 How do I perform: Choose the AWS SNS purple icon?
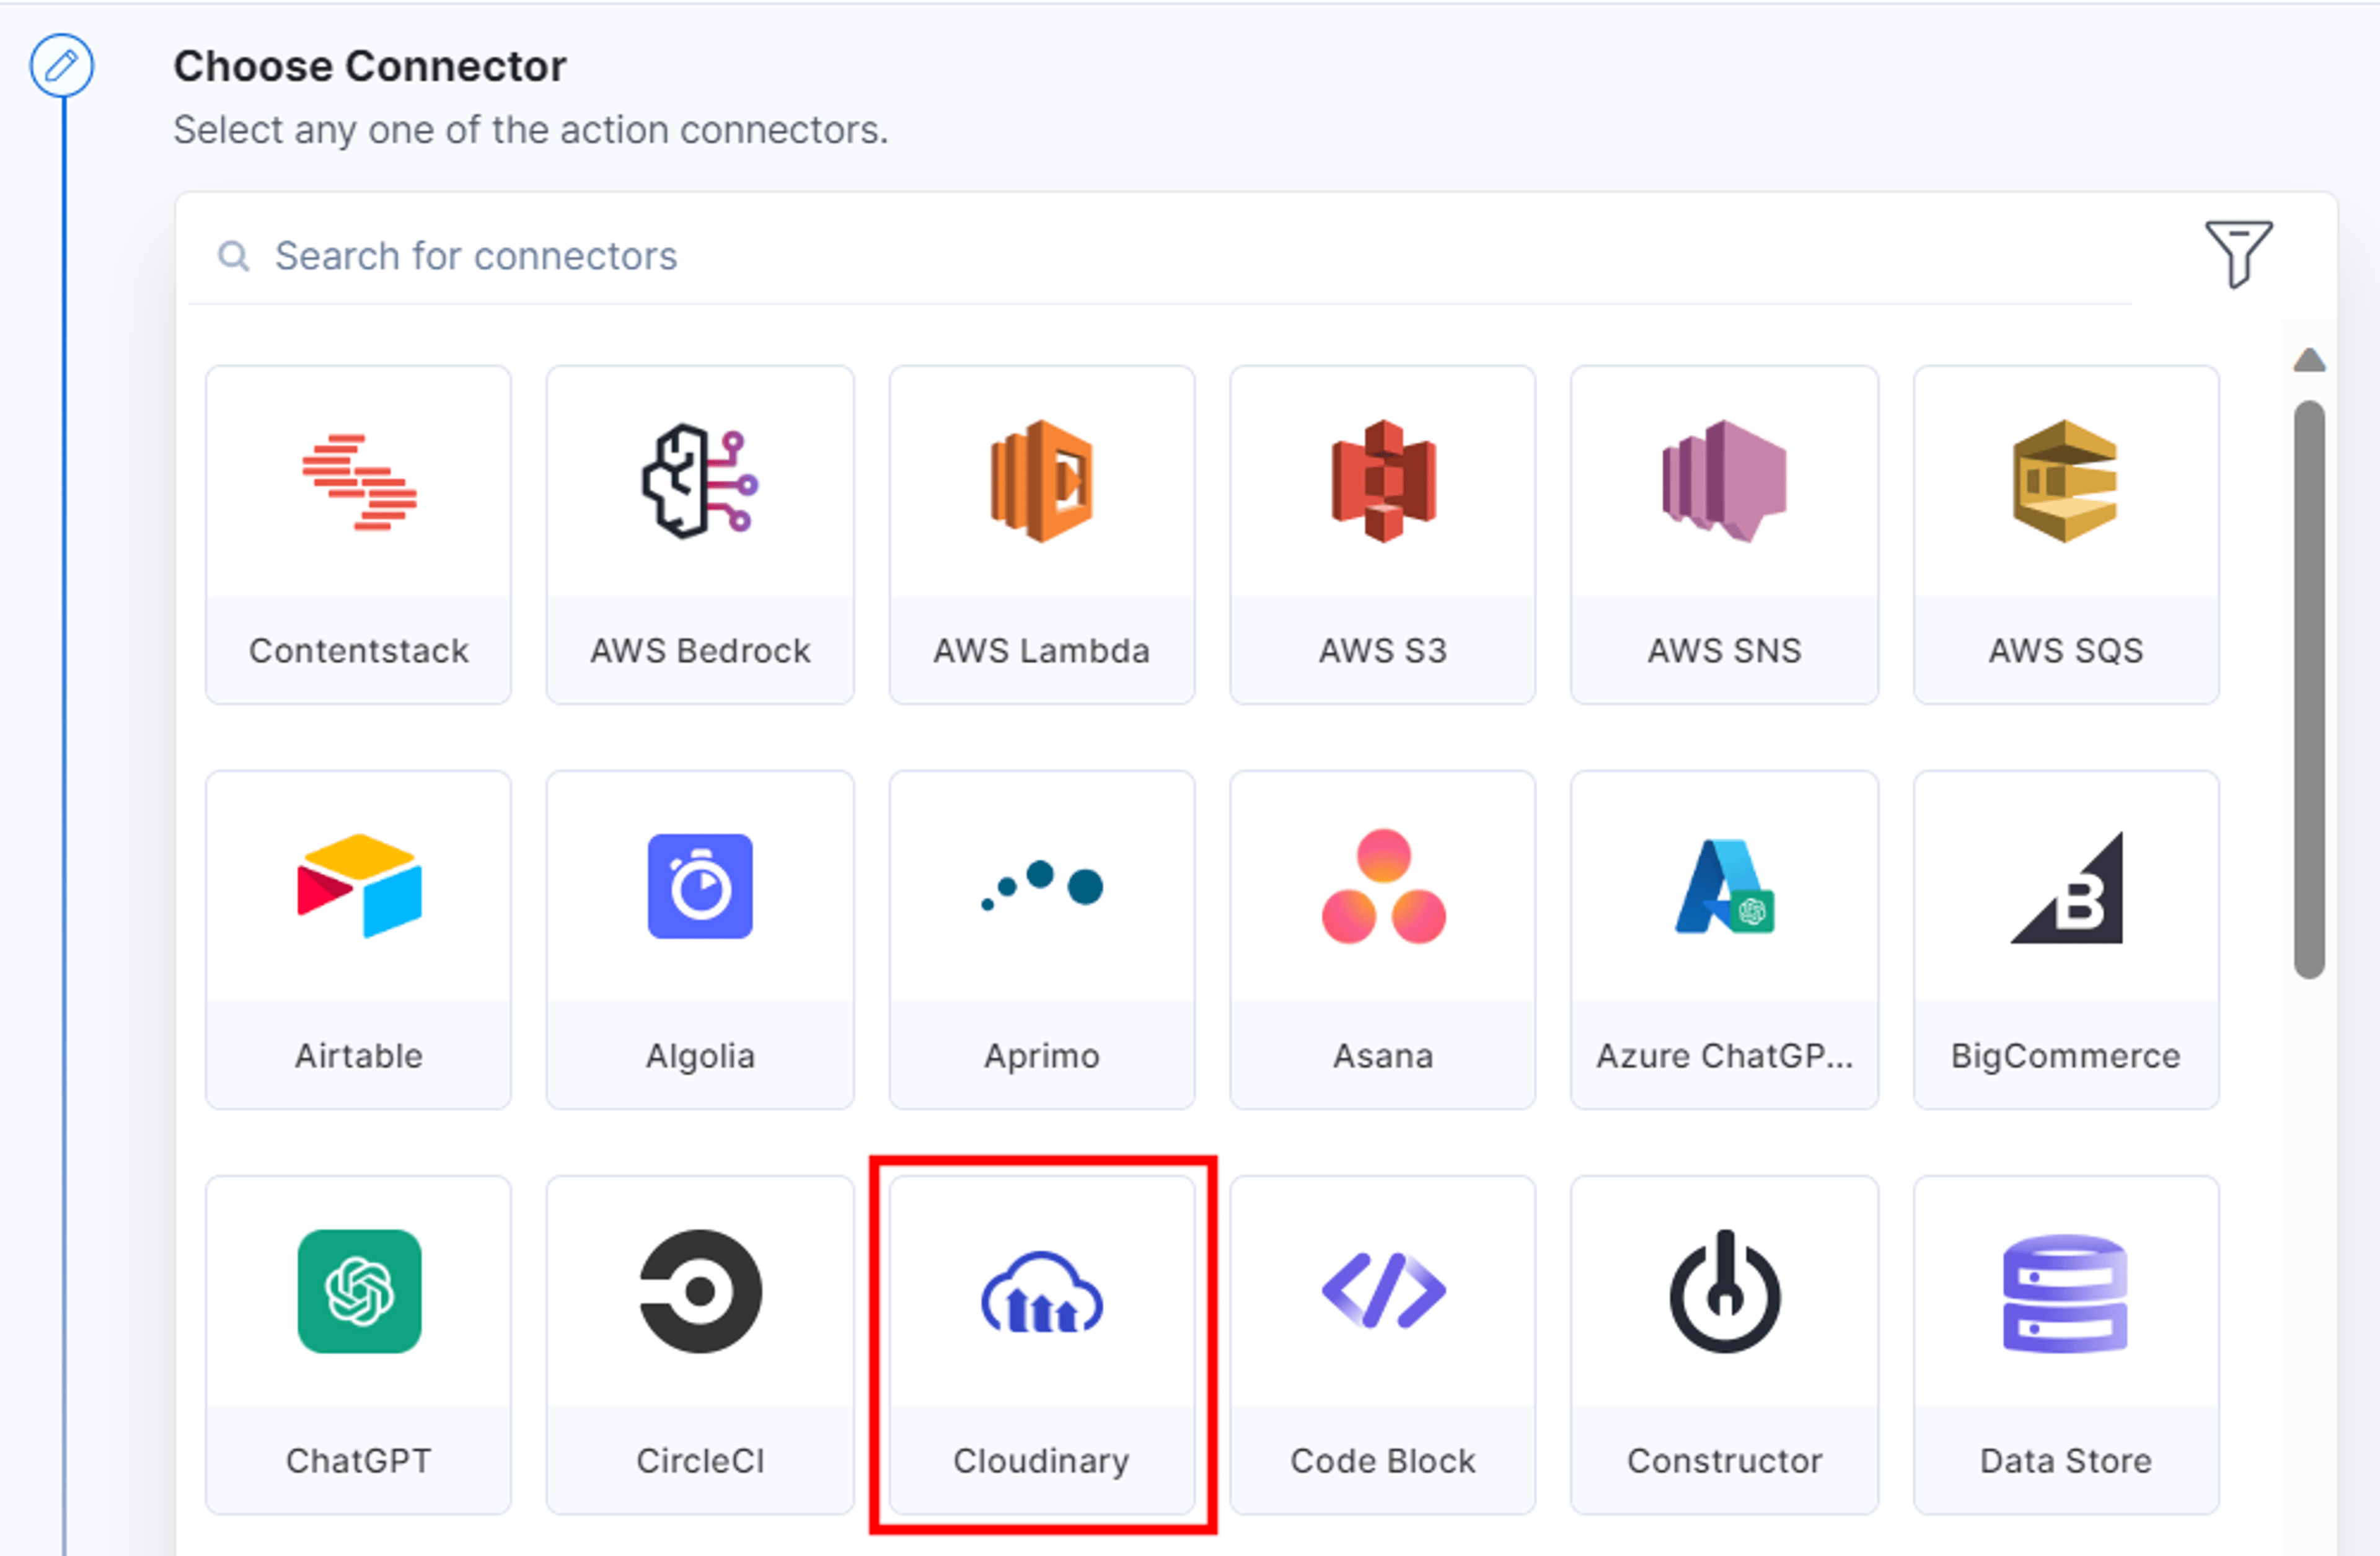tap(1724, 482)
